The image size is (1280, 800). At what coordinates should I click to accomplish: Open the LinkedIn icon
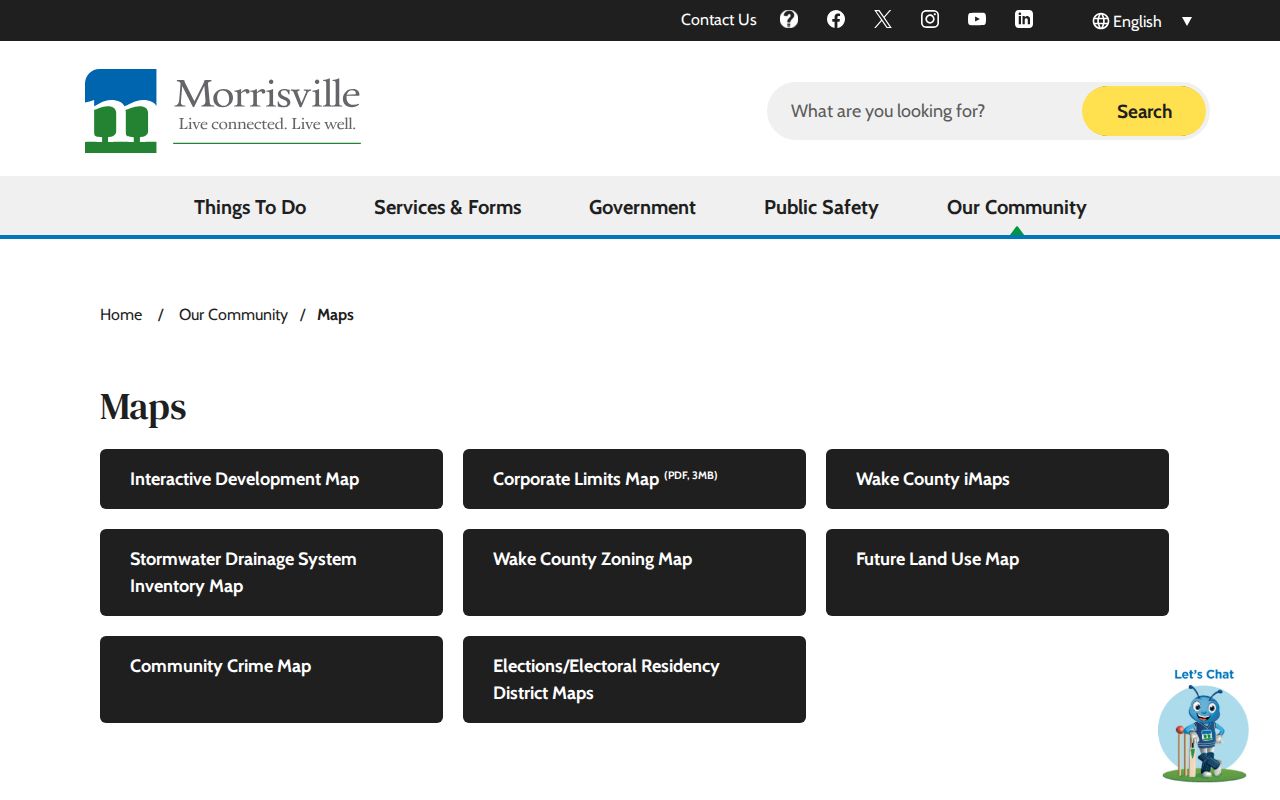[x=1024, y=19]
